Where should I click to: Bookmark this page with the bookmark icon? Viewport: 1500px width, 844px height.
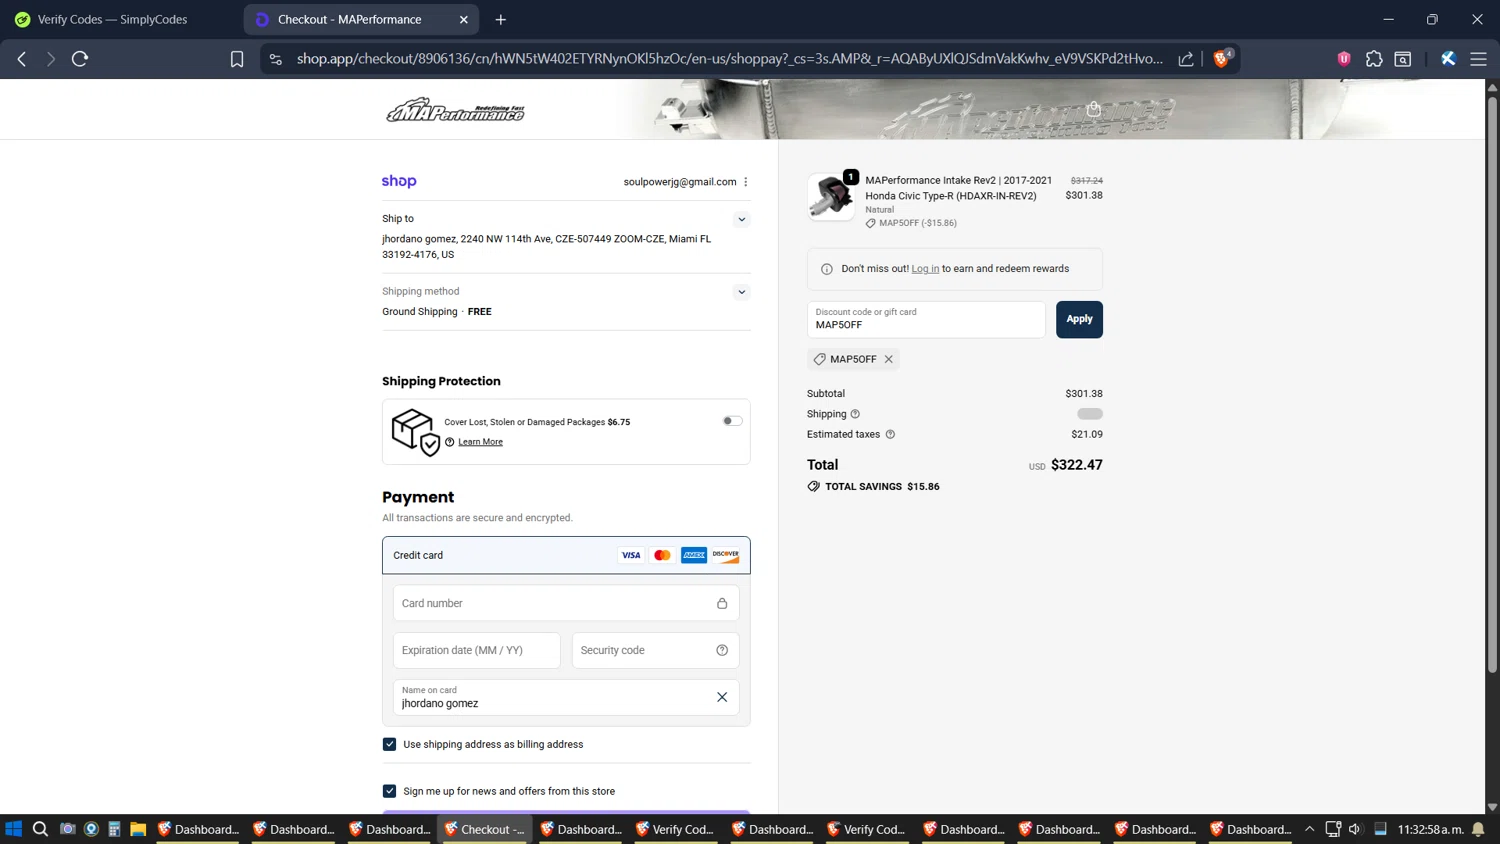click(237, 59)
